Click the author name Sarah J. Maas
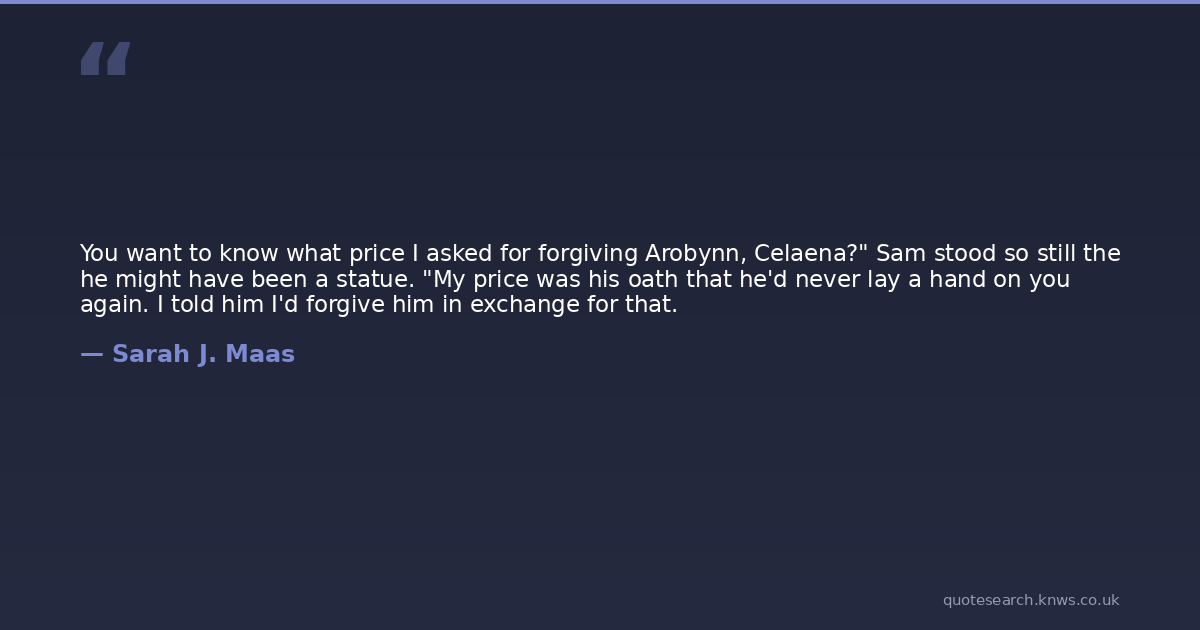The image size is (1200, 630). (203, 354)
